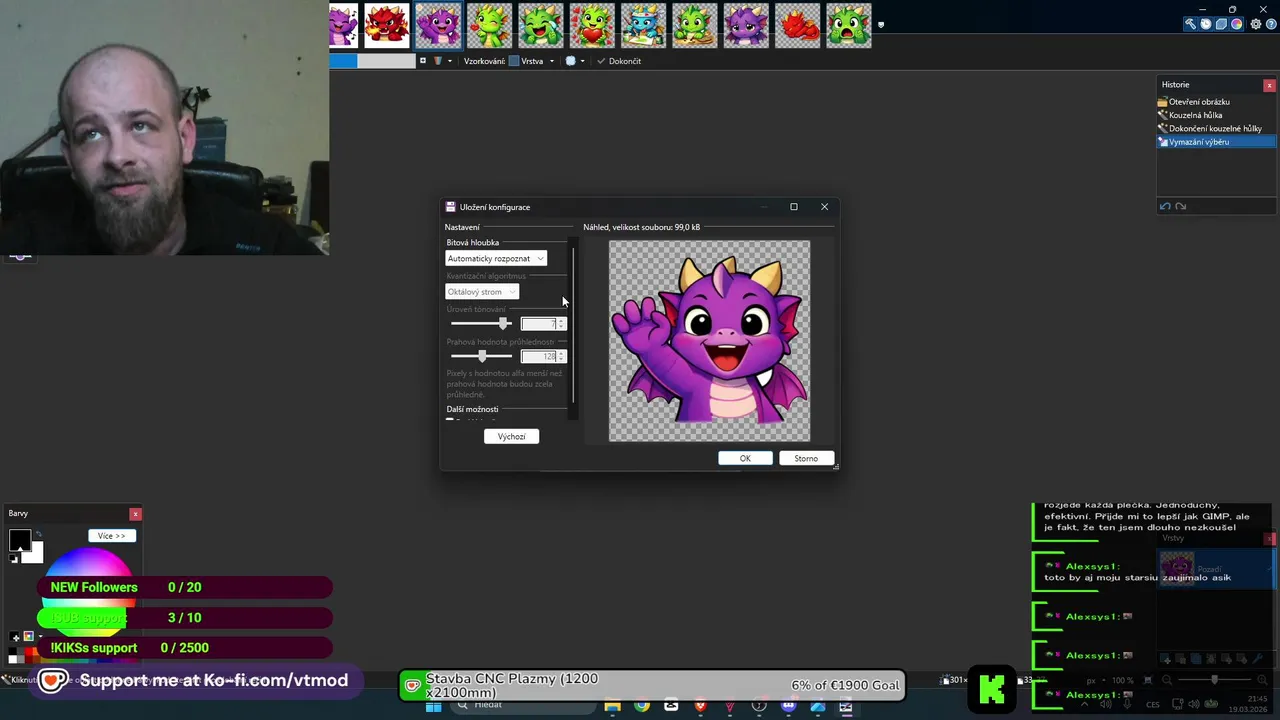Open the Vzorkování Vrstva sampling dropdown
Image resolution: width=1280 pixels, height=720 pixels.
pyautogui.click(x=531, y=61)
